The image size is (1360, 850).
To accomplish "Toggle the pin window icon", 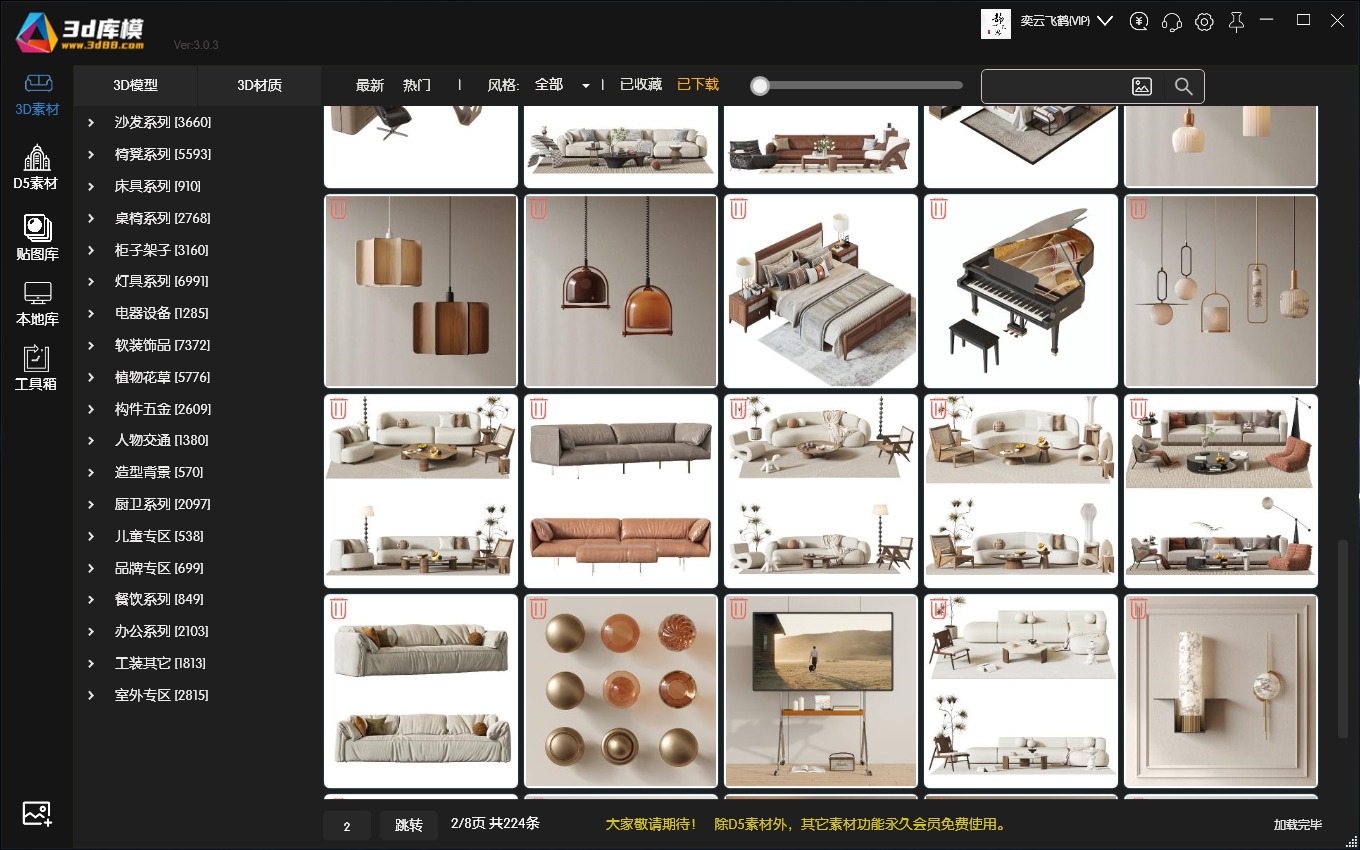I will [1237, 22].
